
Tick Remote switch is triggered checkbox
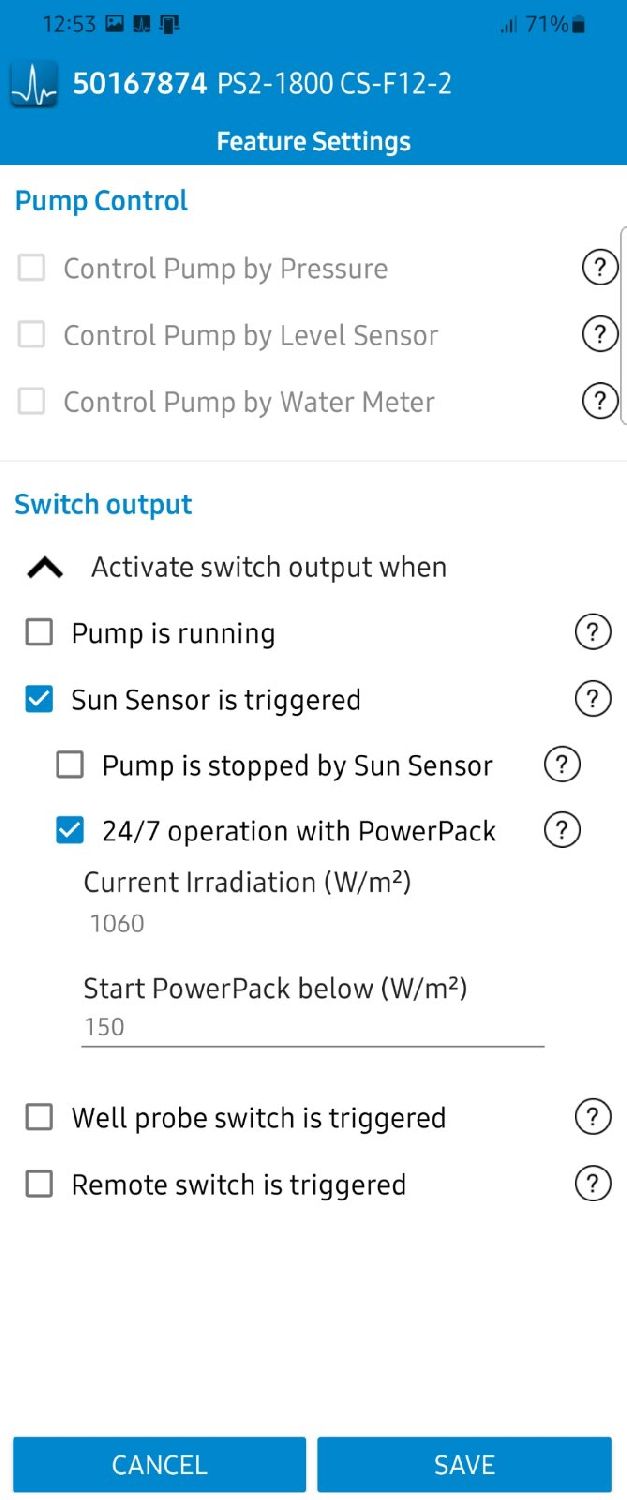pos(39,1184)
